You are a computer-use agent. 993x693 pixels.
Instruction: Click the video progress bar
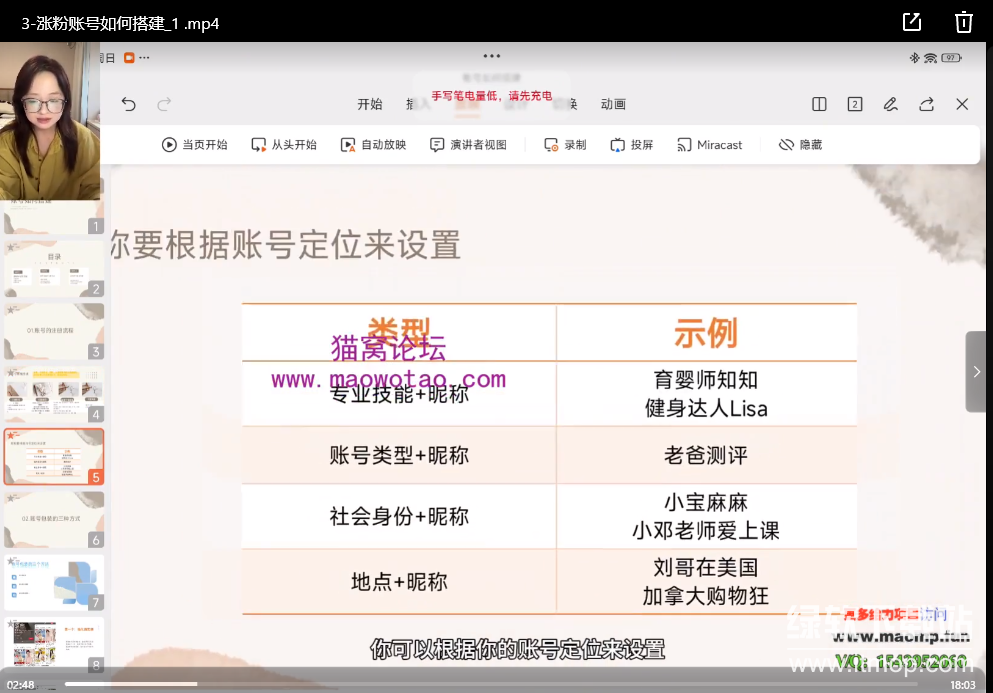[x=491, y=684]
